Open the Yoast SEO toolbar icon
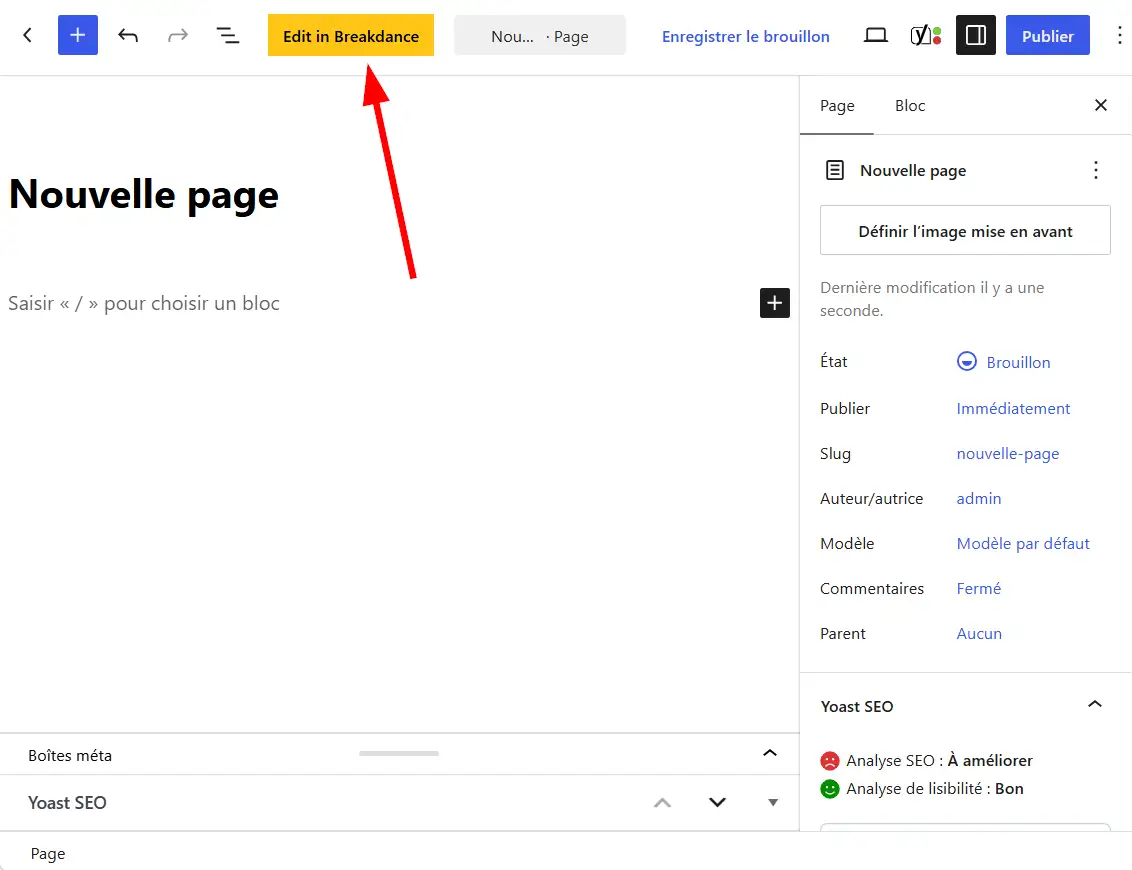1132x870 pixels. [x=926, y=35]
